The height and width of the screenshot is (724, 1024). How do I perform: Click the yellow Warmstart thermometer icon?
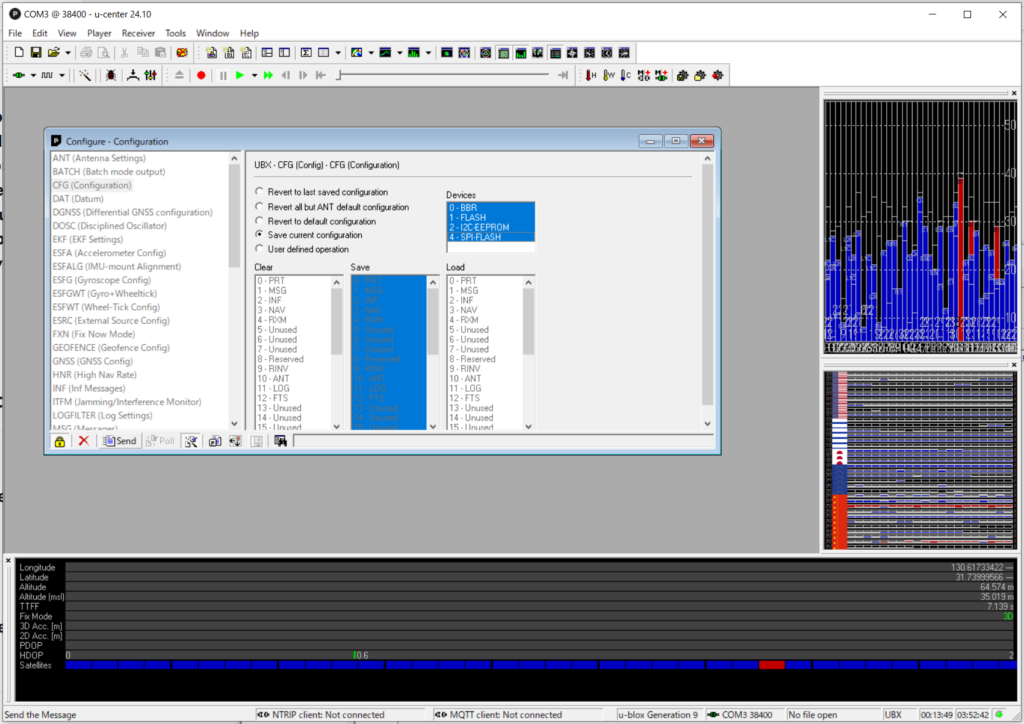[609, 76]
